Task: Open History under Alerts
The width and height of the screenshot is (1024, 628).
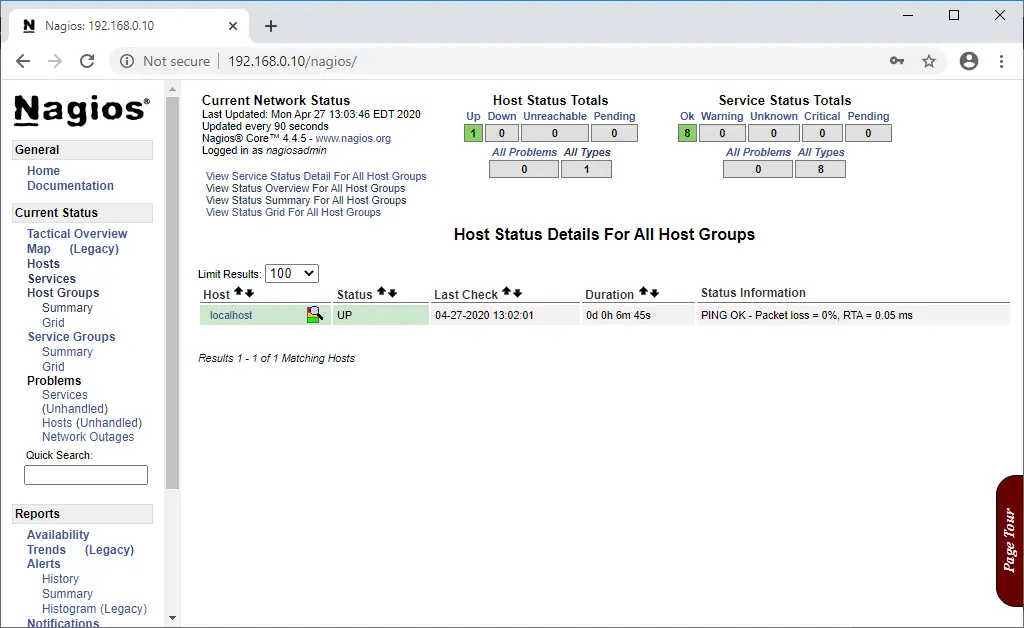Action: (x=60, y=579)
